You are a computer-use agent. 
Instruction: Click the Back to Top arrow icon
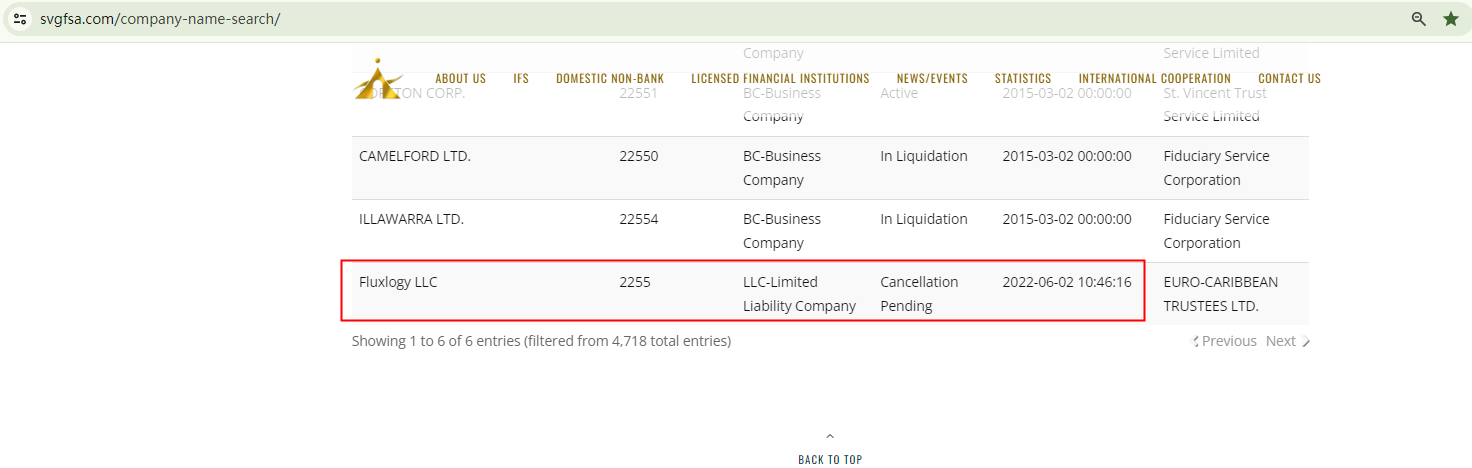[830, 436]
